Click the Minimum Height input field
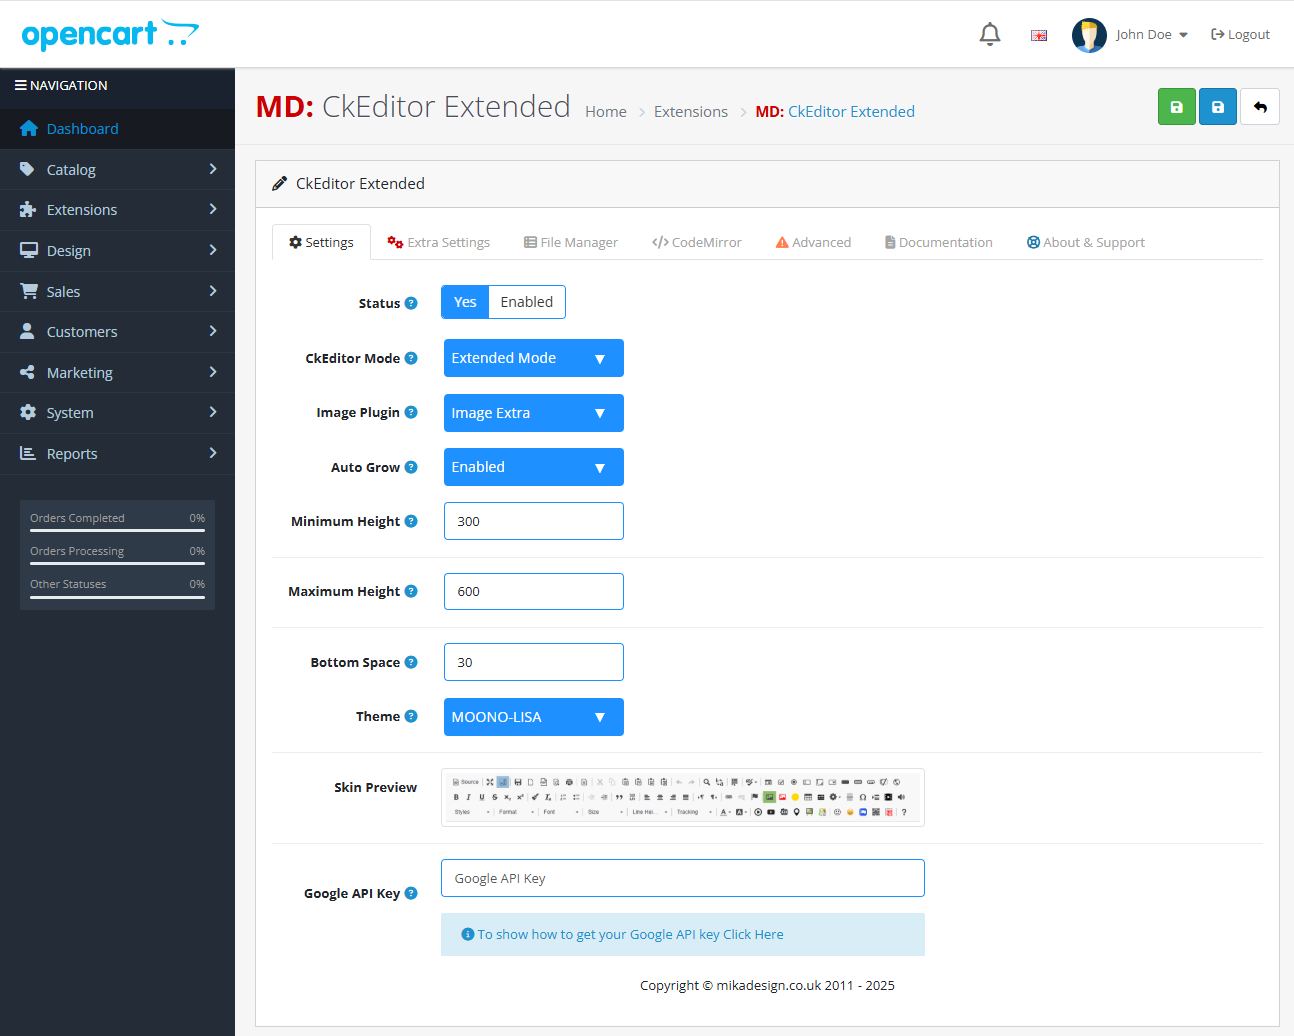This screenshot has height=1036, width=1294. click(534, 521)
